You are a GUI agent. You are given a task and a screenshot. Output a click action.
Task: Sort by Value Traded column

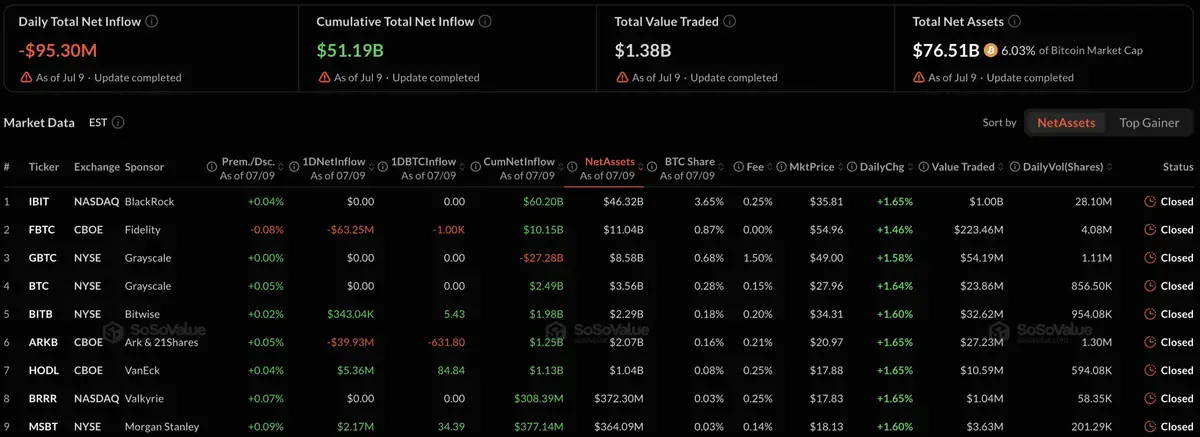963,167
